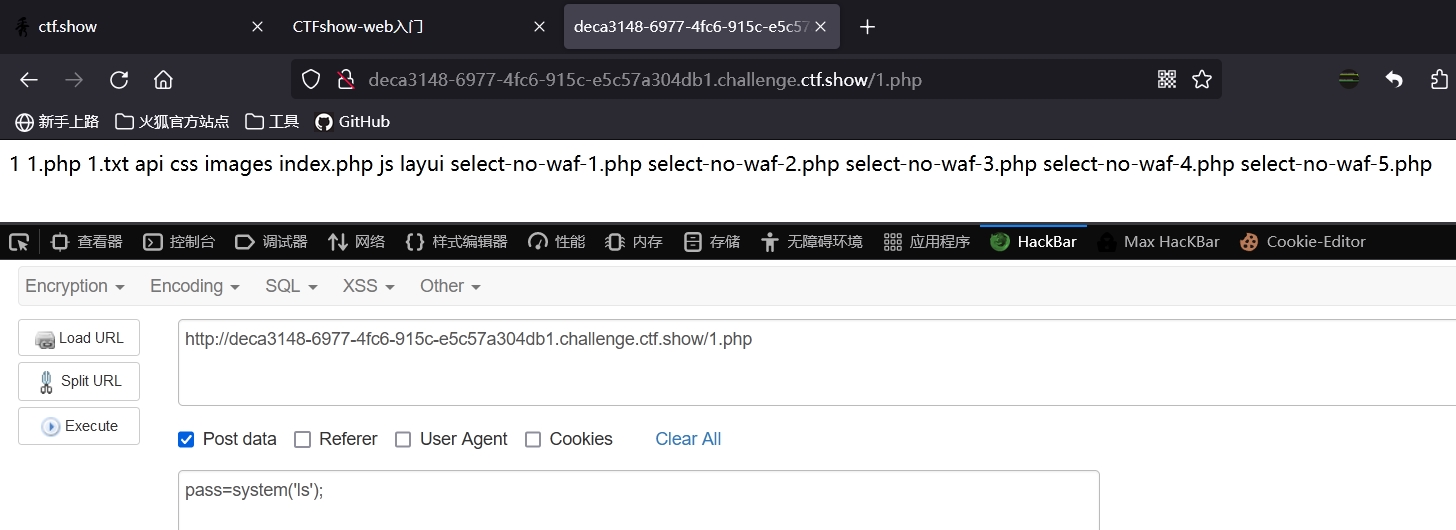Click the Clear All link

(x=688, y=439)
